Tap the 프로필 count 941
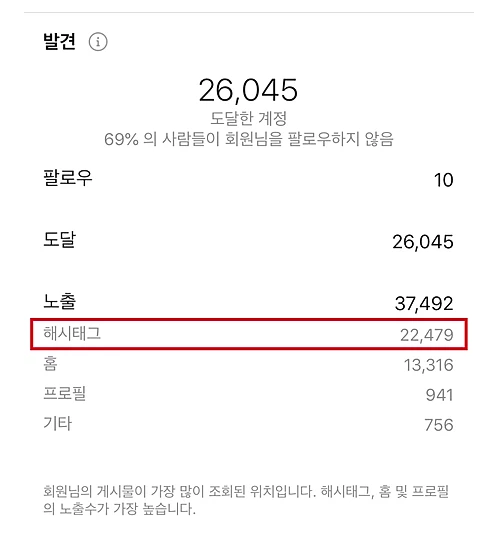Screen dimensions: 502x541 coord(440,395)
